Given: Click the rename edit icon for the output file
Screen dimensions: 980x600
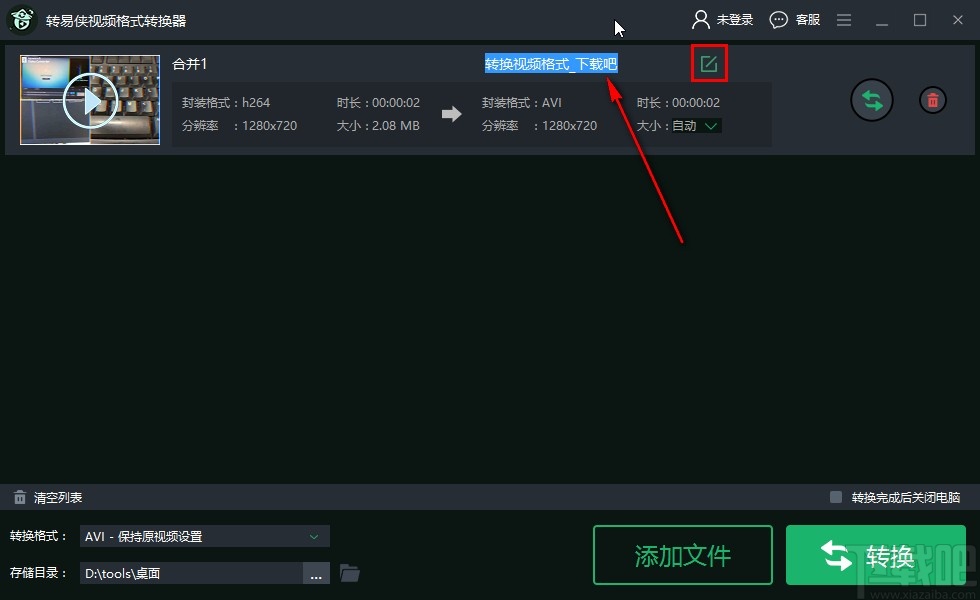Looking at the screenshot, I should coord(709,63).
